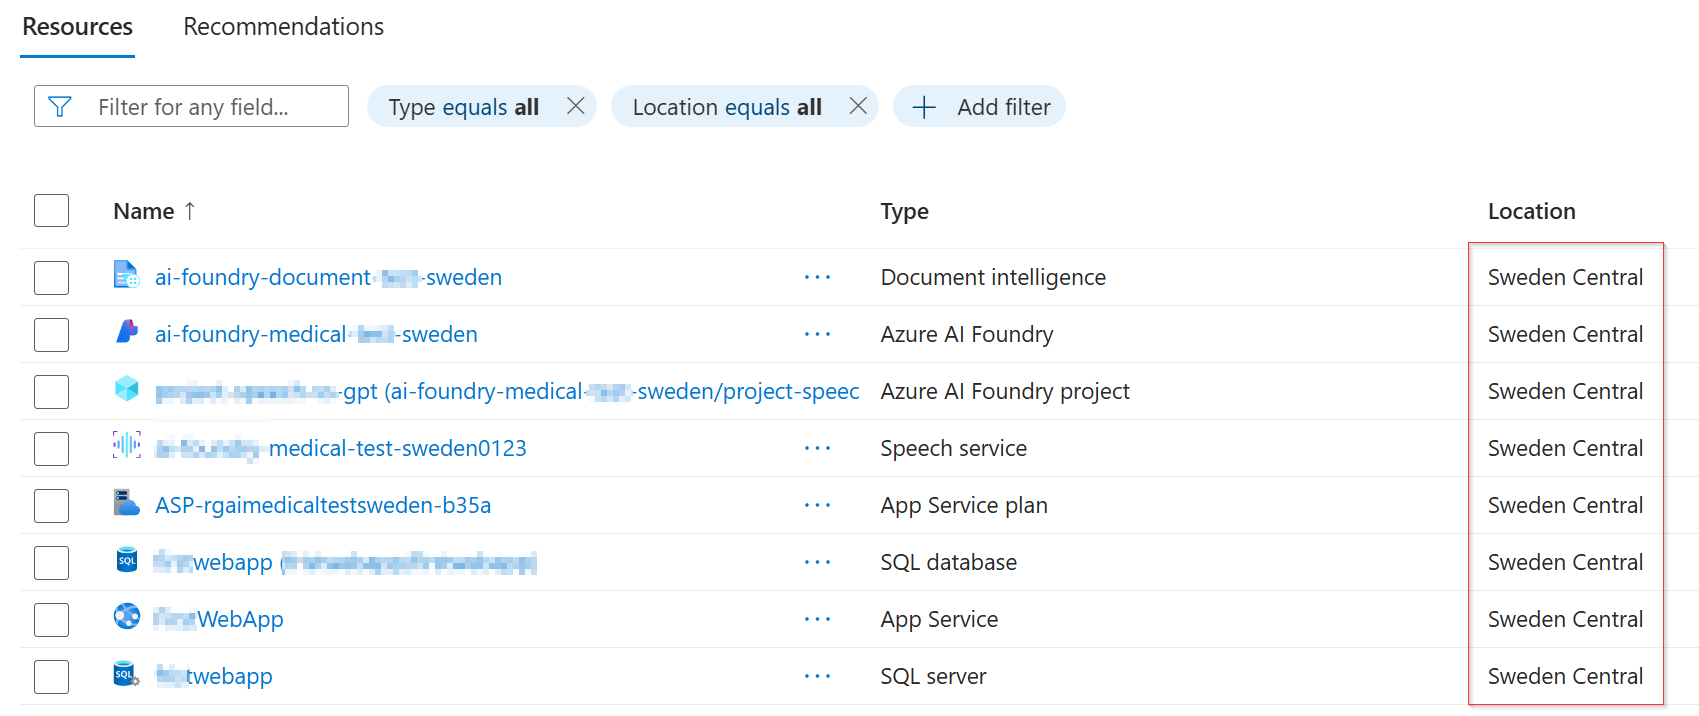Viewport: 1699px width, 716px height.
Task: Open more options for App Service plan row
Action: (817, 505)
